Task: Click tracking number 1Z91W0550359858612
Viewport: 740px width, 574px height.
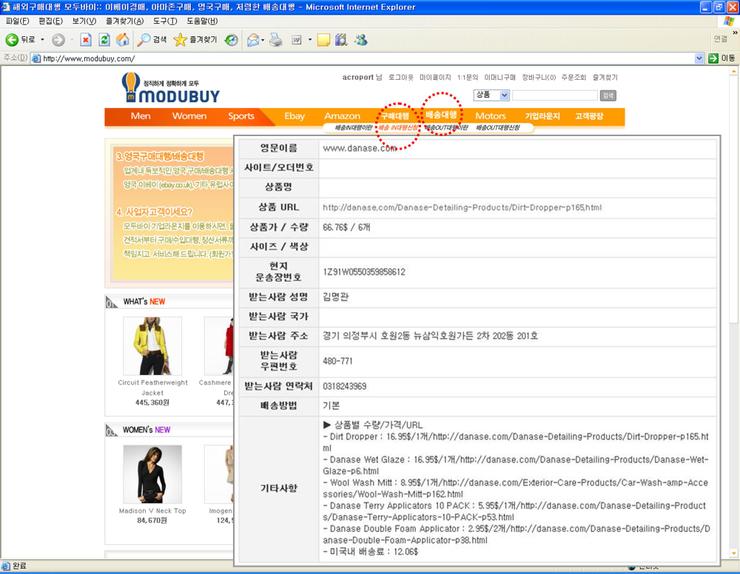Action: click(x=364, y=272)
